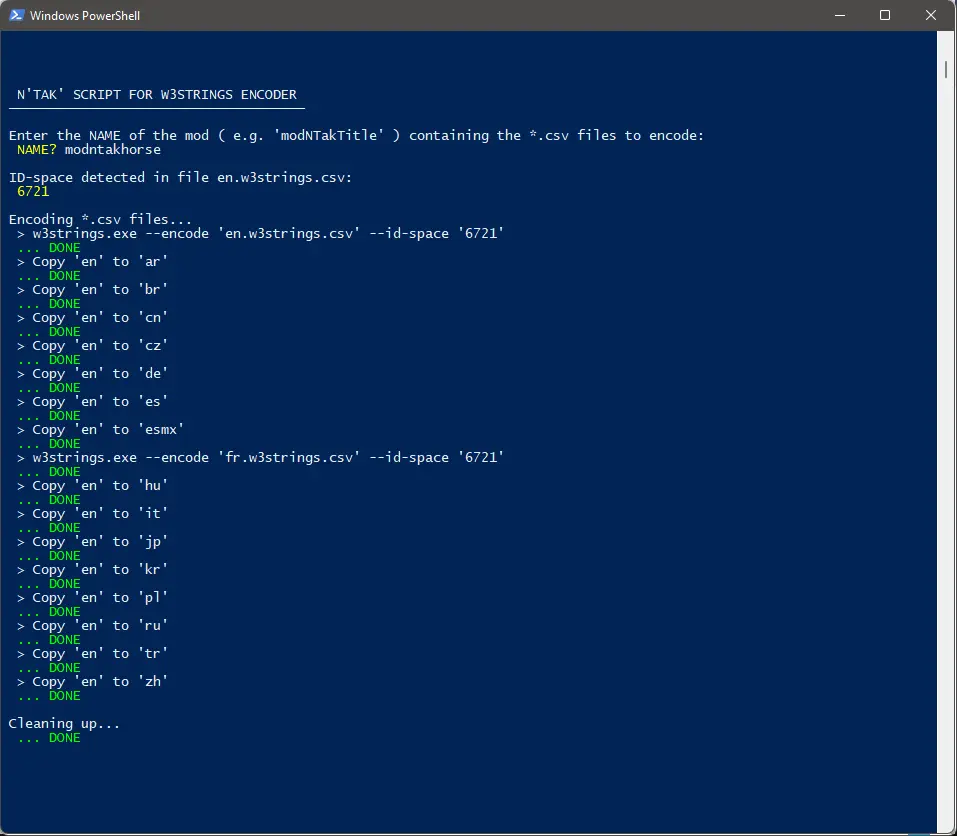Click the 'Cleaning up...' text
Screen dimensions: 957x836
tap(64, 724)
